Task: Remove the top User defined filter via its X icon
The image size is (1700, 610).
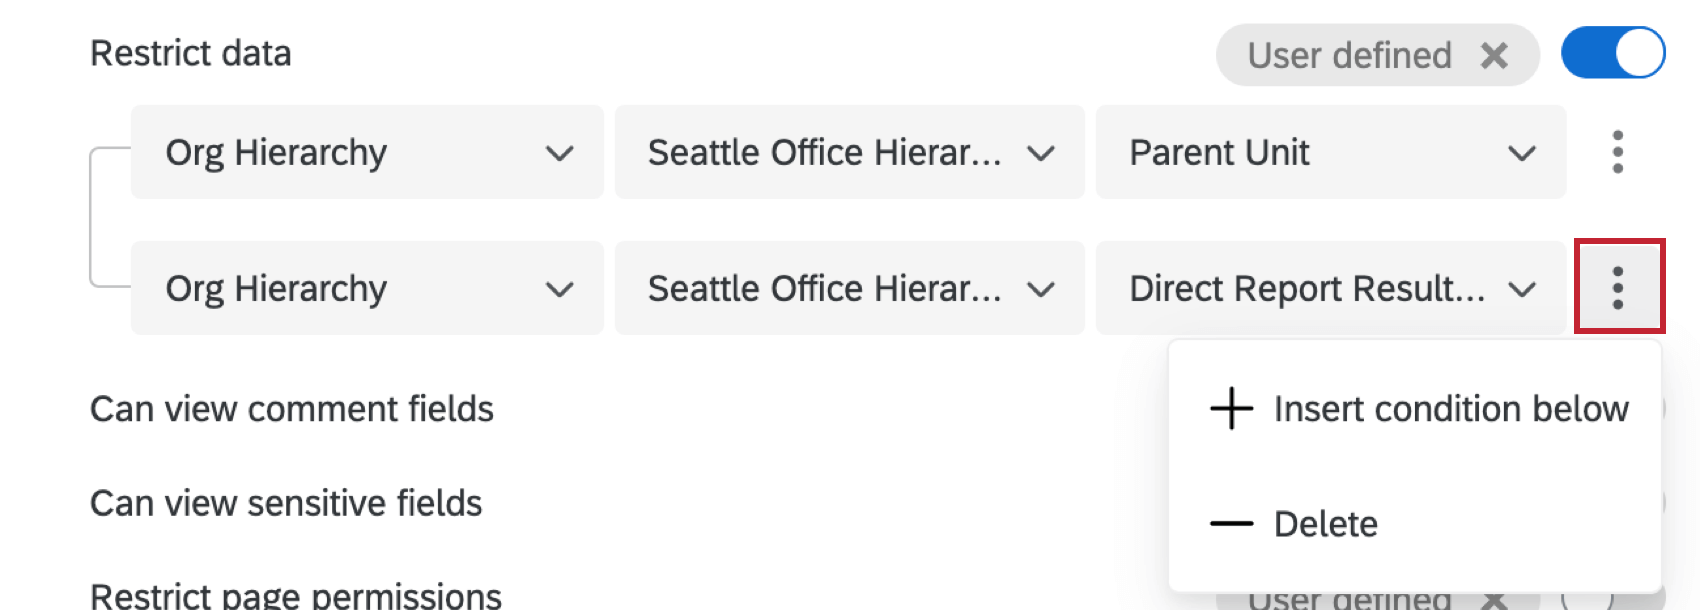Action: click(1495, 55)
